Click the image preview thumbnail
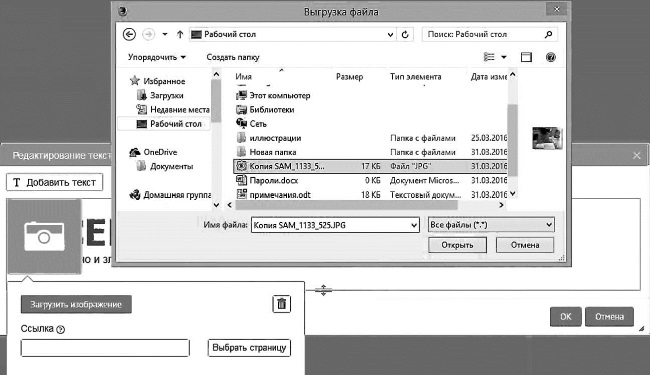Screen dimensions: 650x375 click(547, 138)
